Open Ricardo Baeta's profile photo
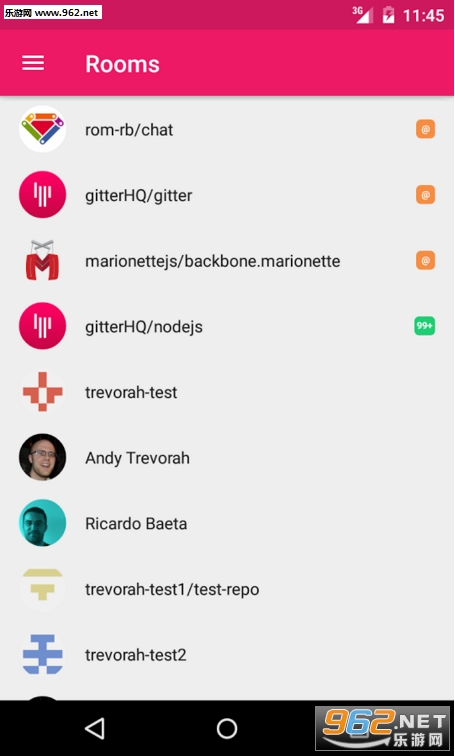This screenshot has width=455, height=756. [42, 523]
